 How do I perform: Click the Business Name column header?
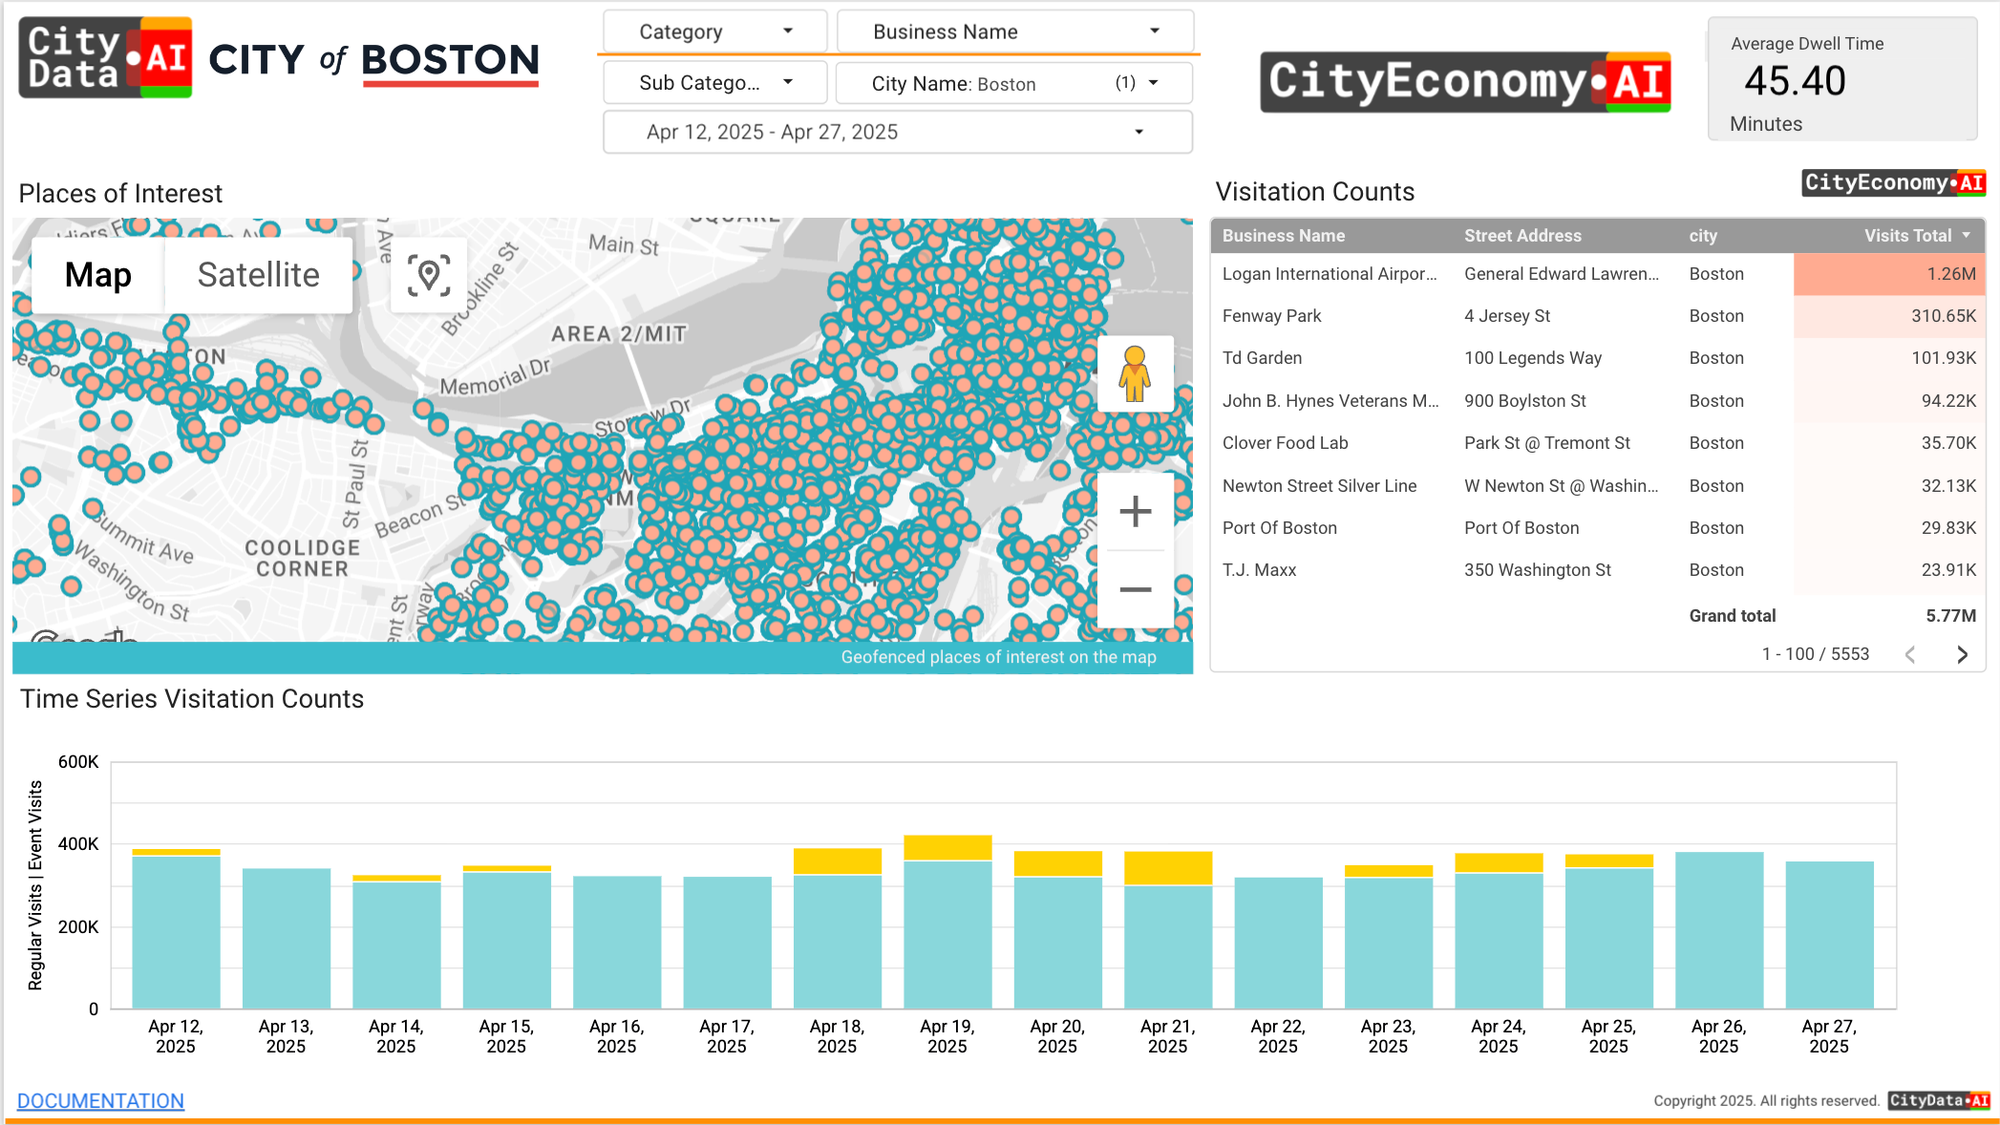coord(1283,236)
